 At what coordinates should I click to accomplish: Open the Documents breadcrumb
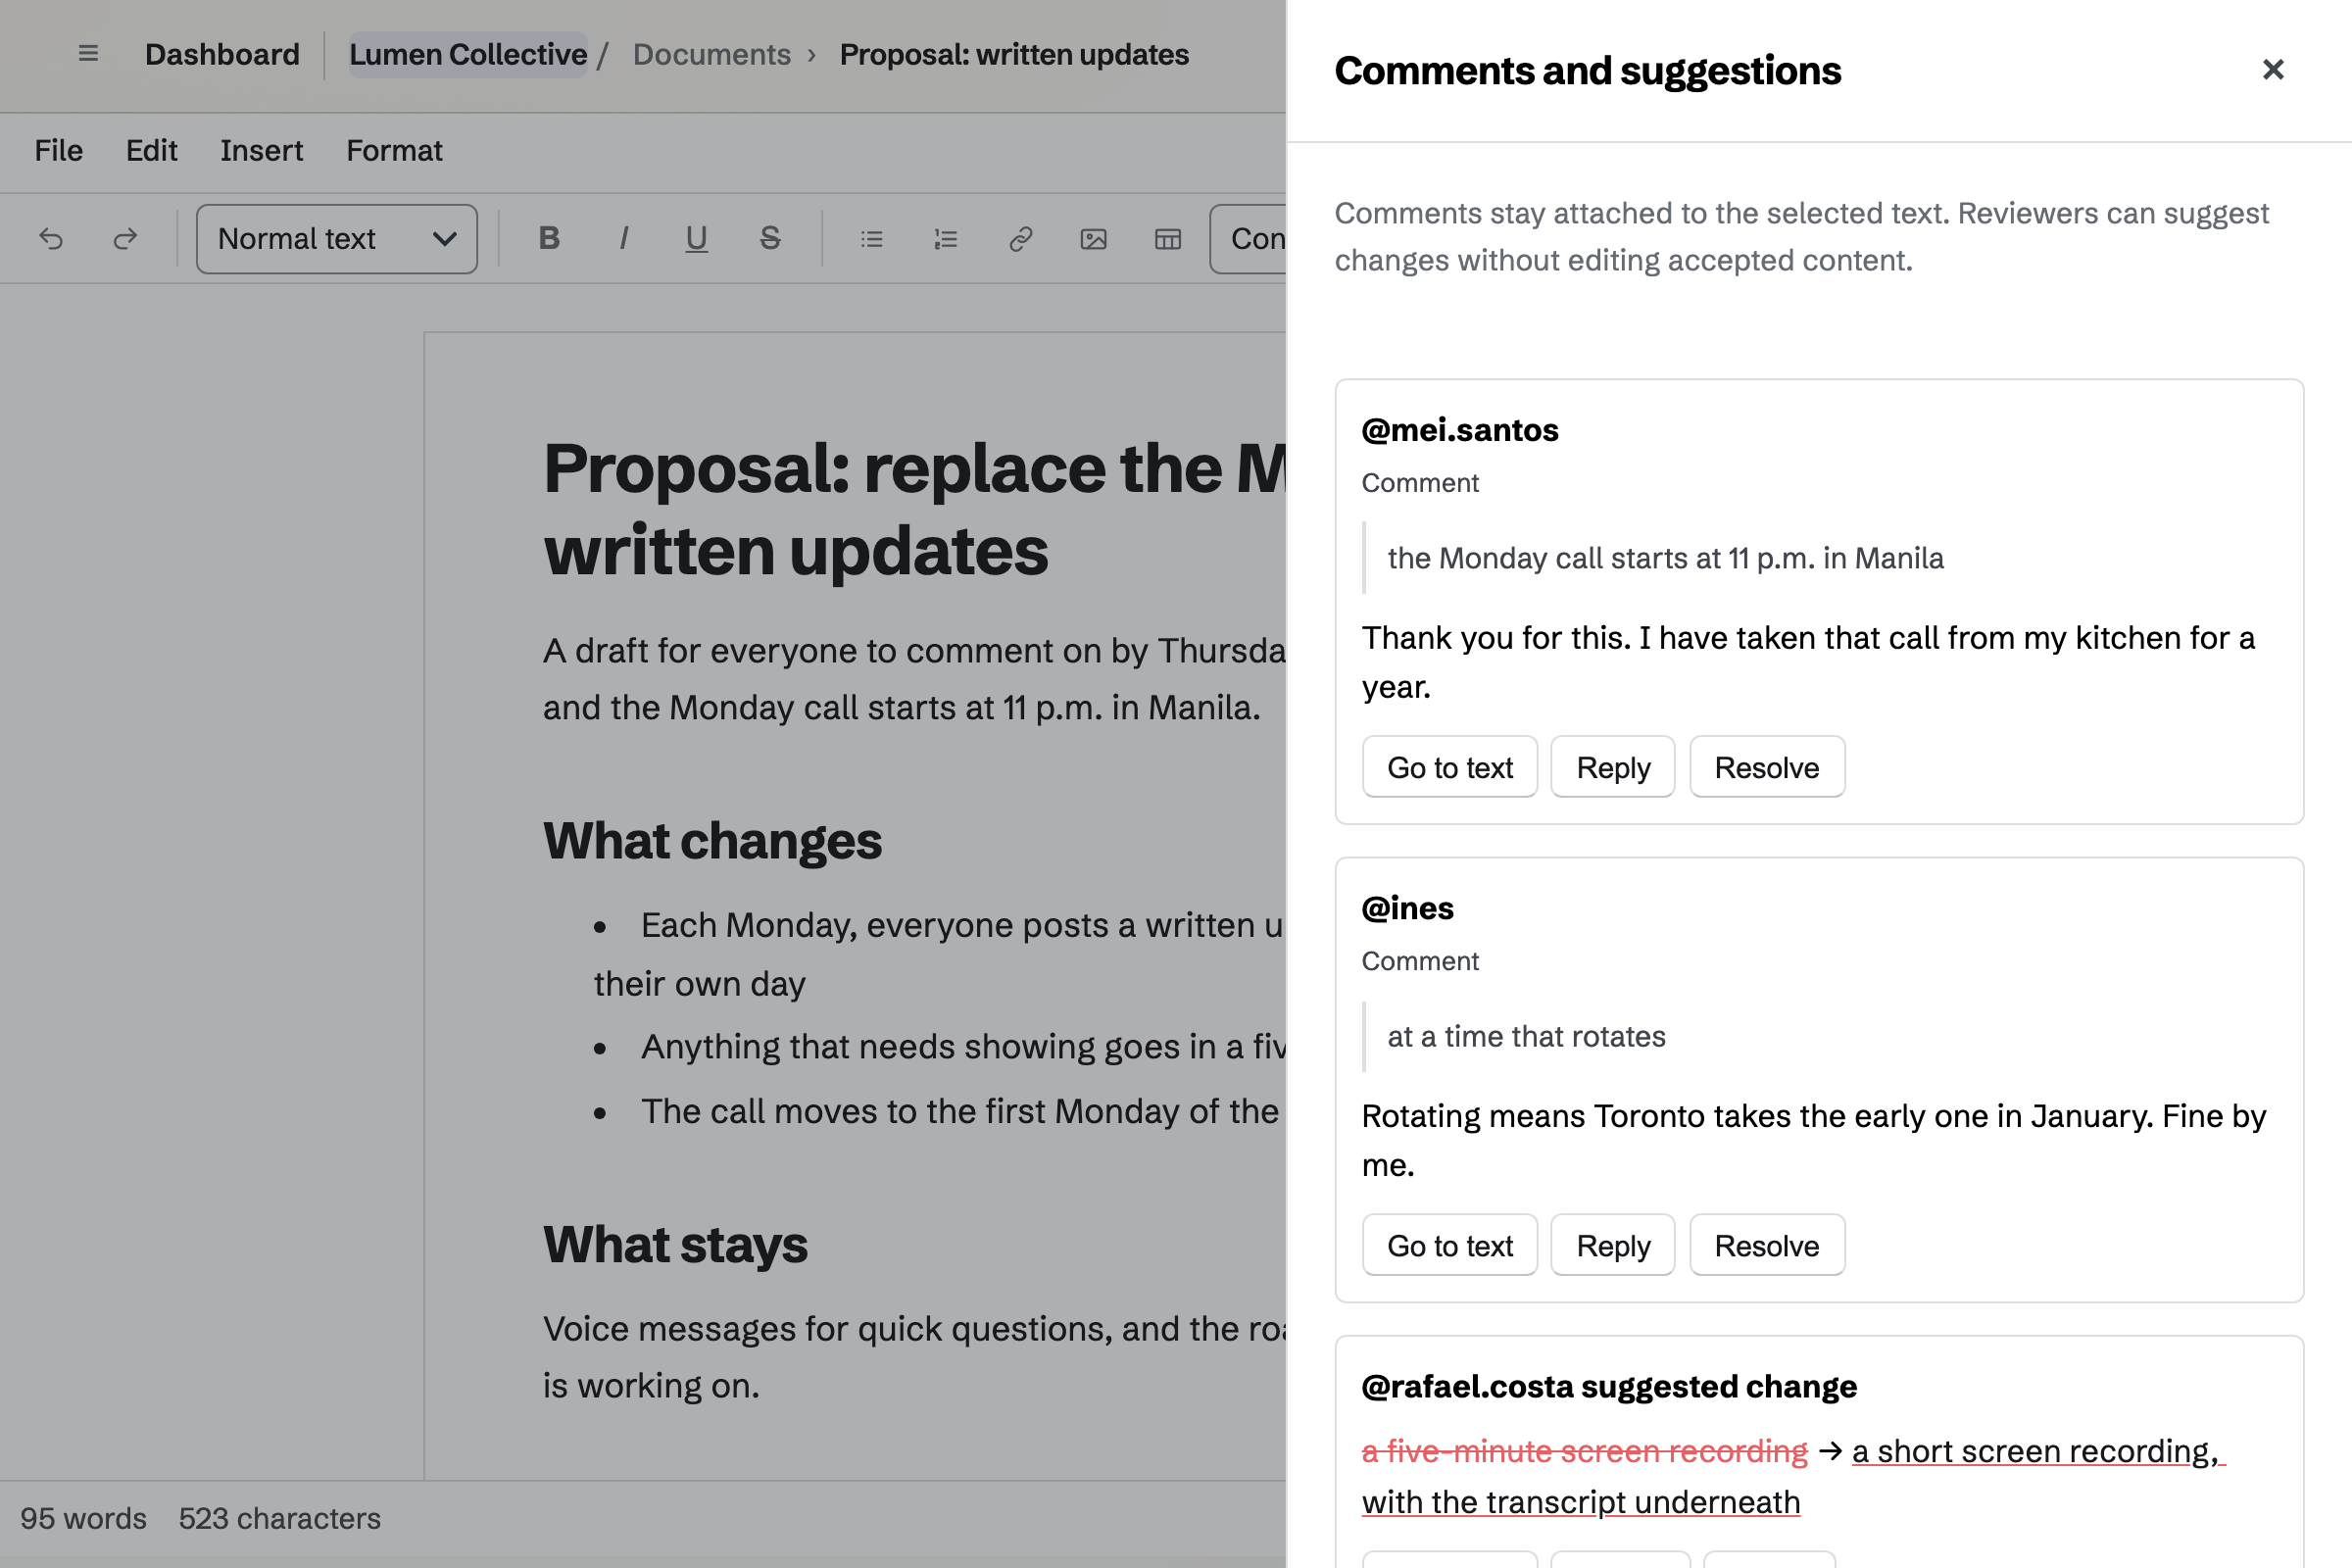[712, 54]
